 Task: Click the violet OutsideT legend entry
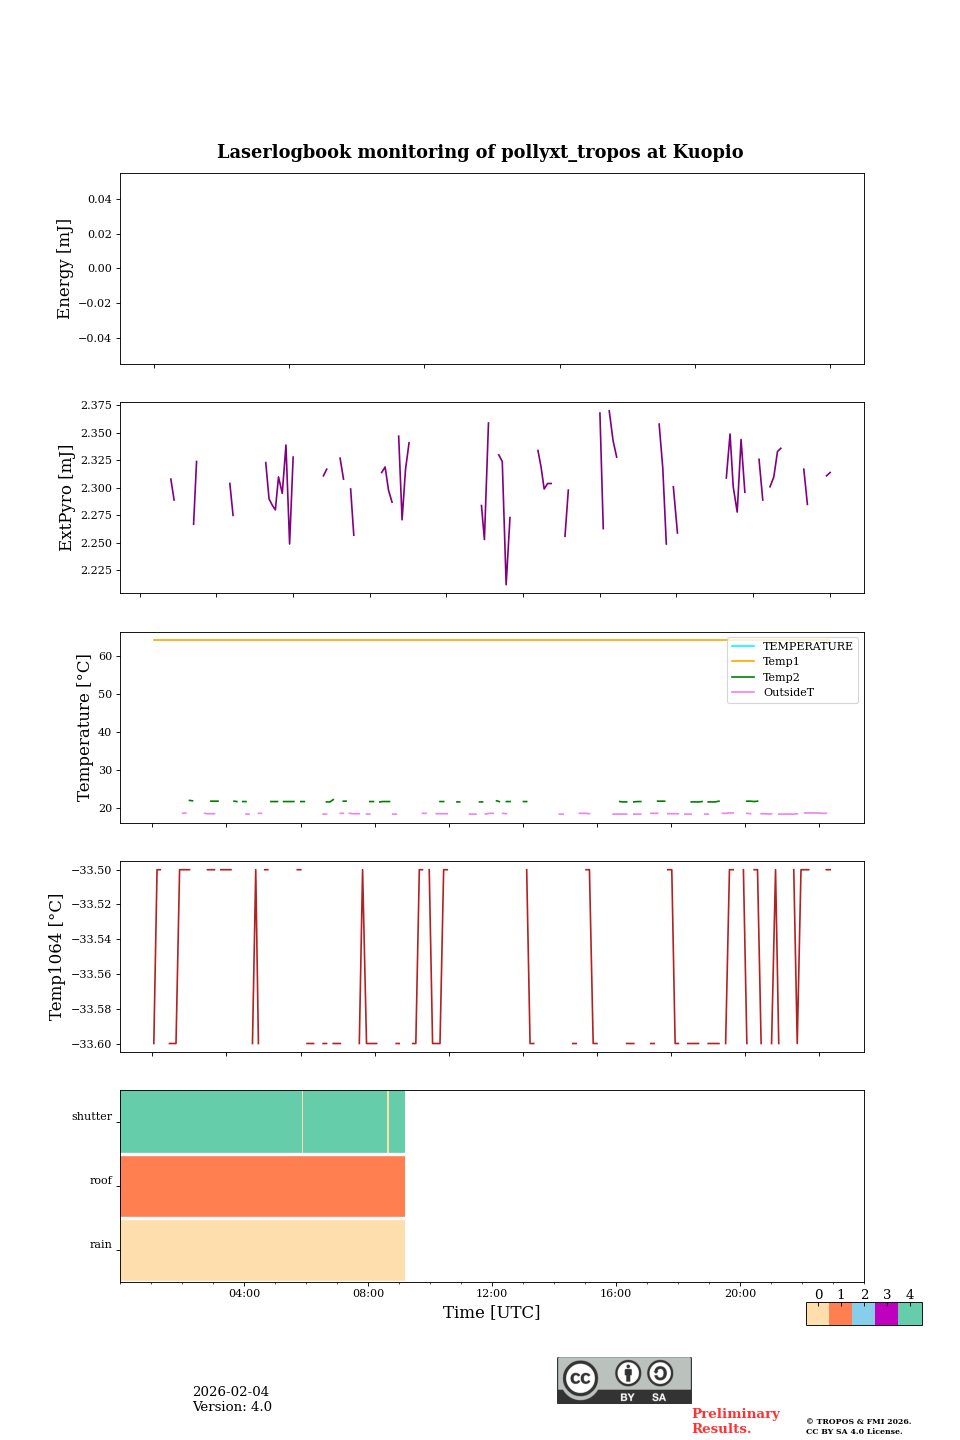(787, 692)
